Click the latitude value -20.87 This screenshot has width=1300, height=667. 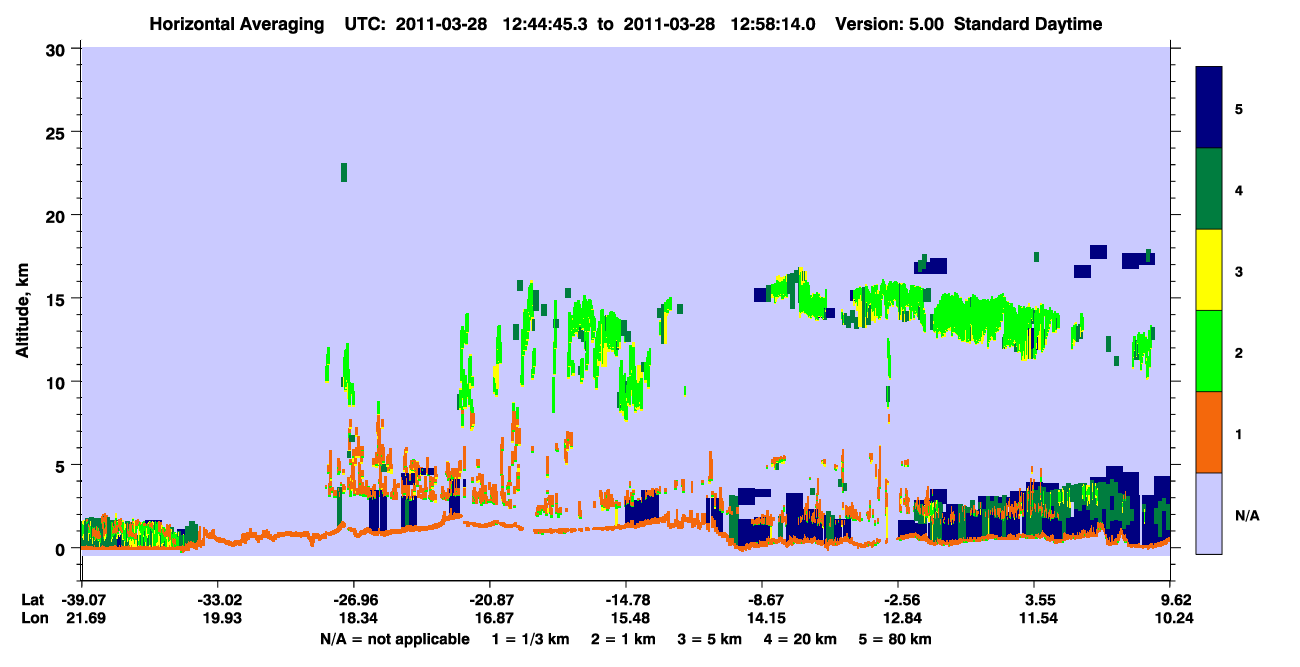(x=489, y=601)
